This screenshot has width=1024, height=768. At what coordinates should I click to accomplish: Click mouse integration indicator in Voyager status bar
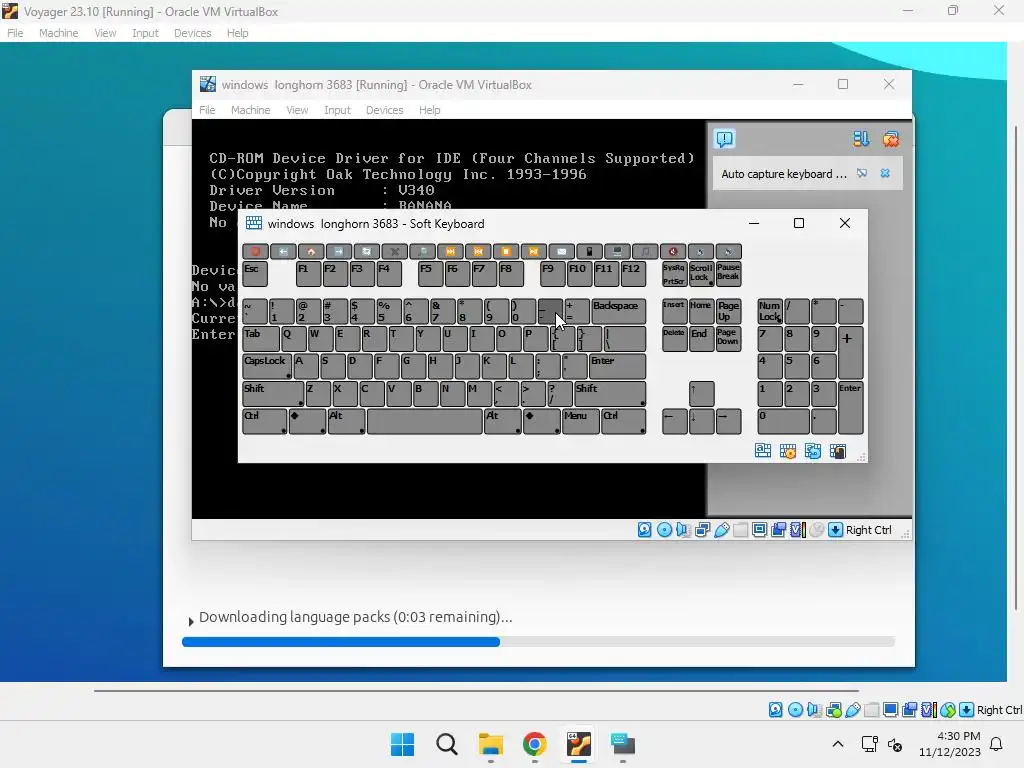[948, 710]
